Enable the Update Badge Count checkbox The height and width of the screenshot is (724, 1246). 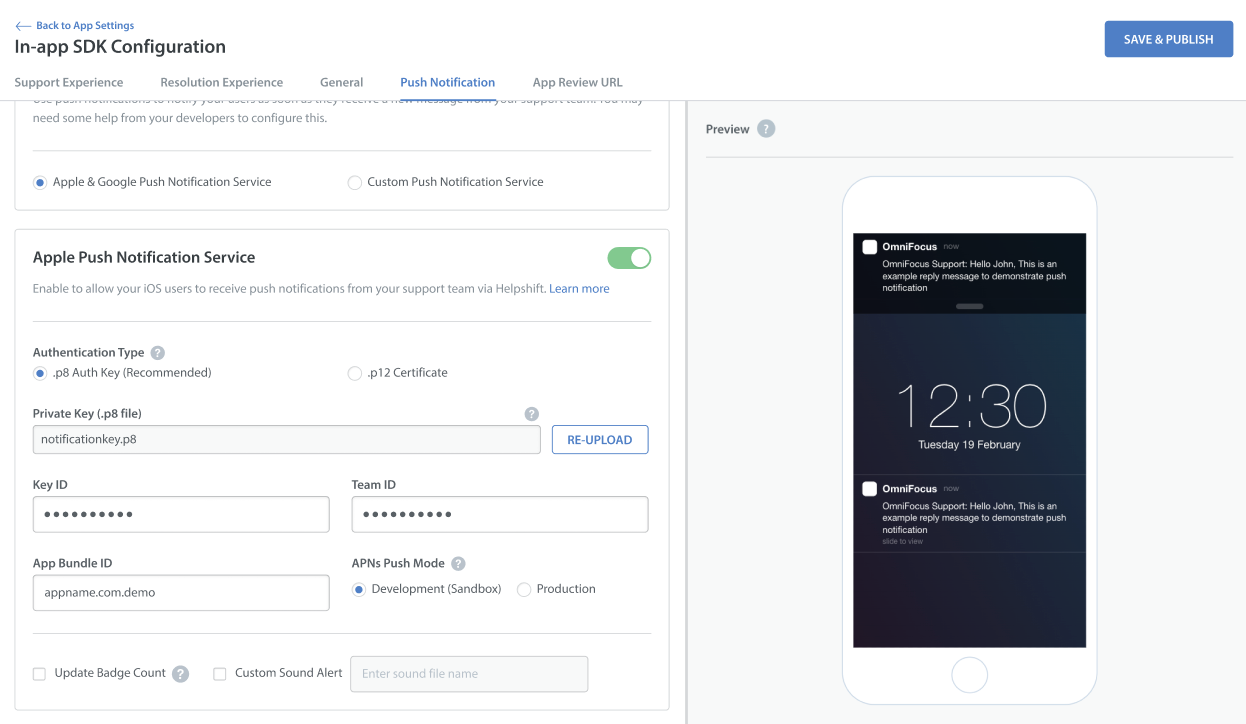(x=40, y=674)
